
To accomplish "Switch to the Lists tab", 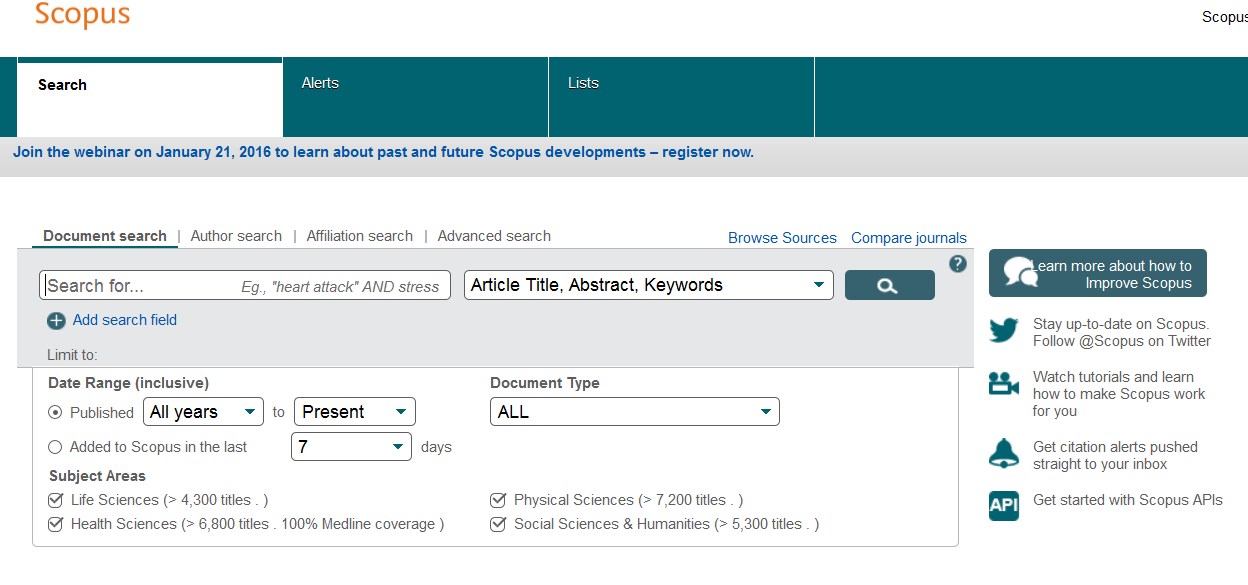I will point(682,97).
